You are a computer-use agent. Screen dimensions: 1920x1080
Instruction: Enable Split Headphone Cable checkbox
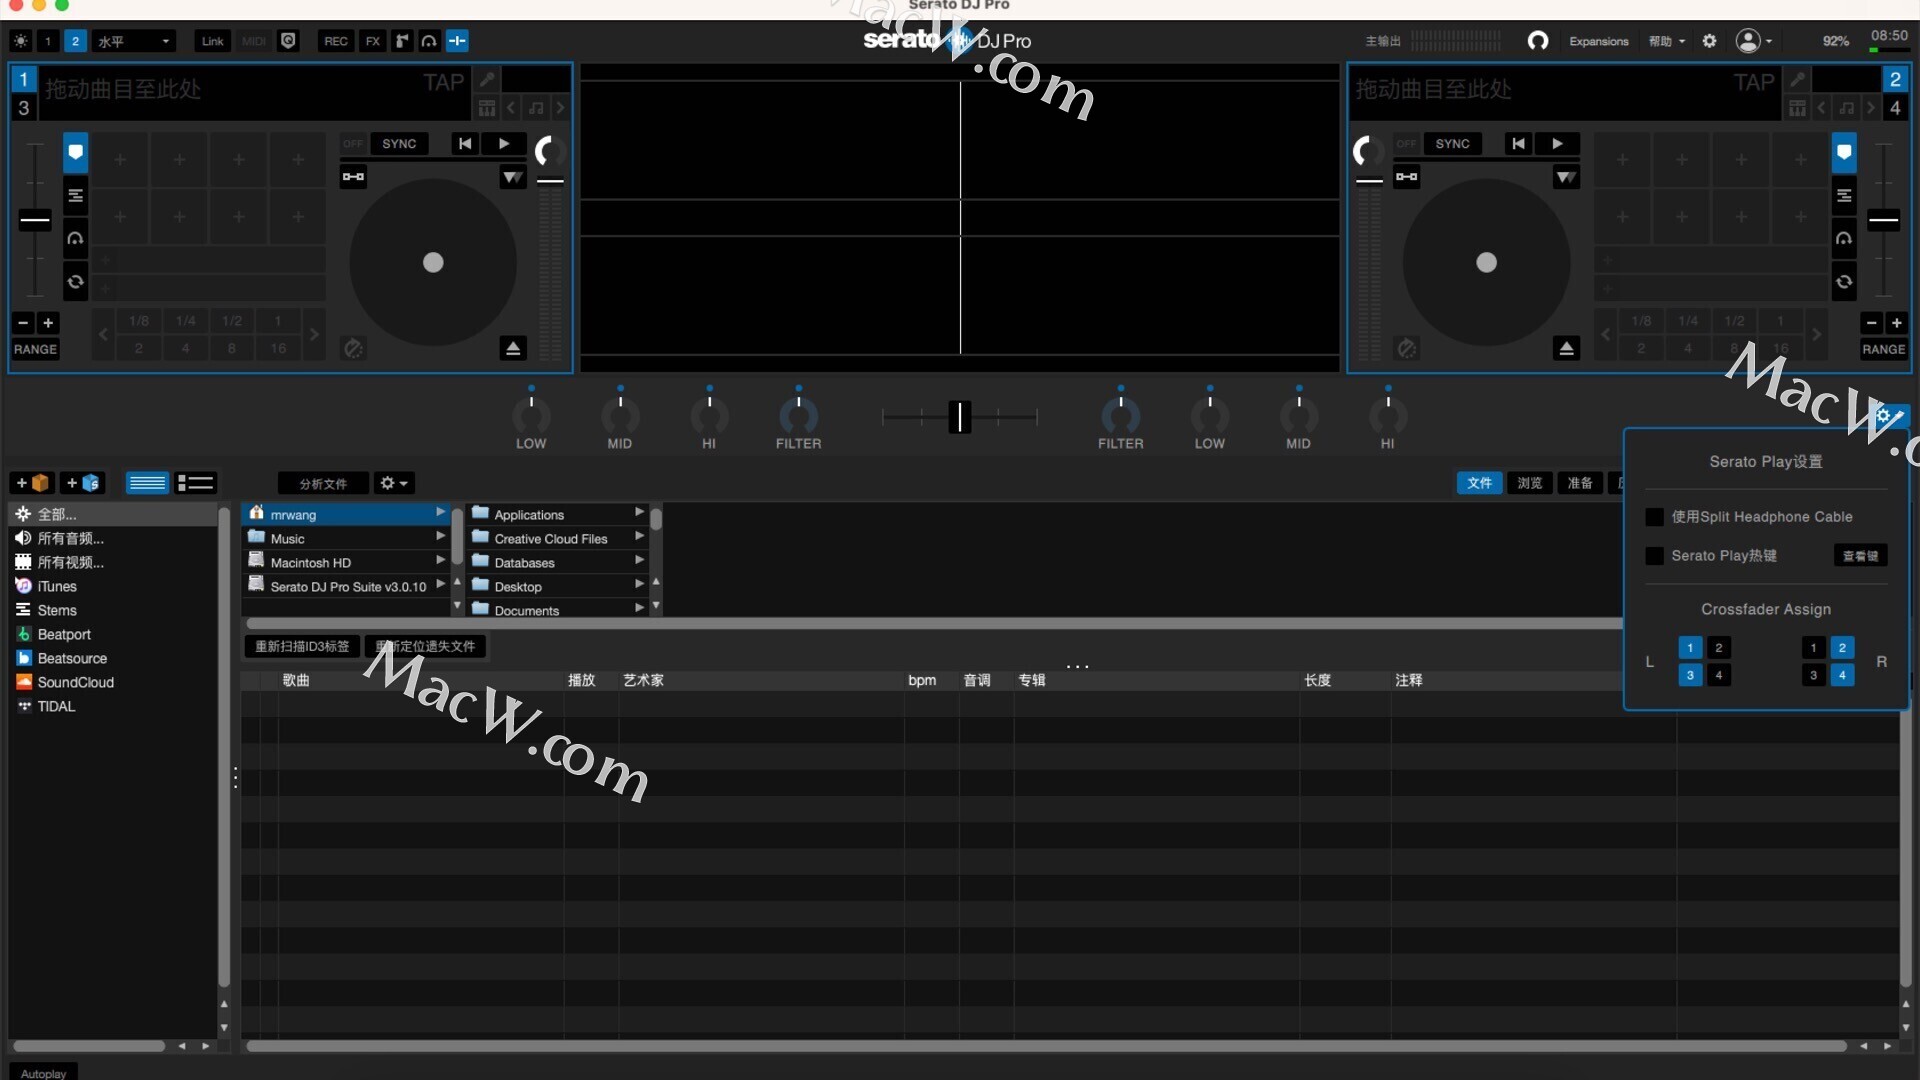[x=1654, y=517]
